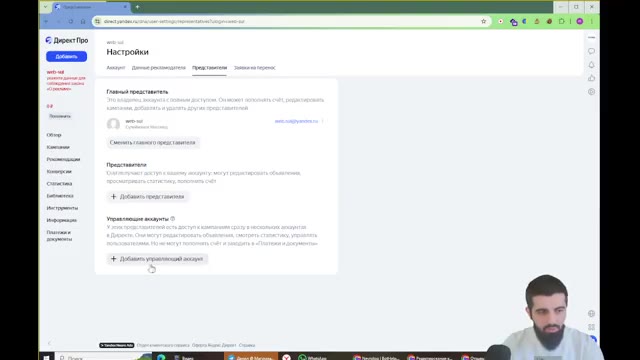Open Обзор in the sidebar
The height and width of the screenshot is (360, 640).
tap(54, 135)
